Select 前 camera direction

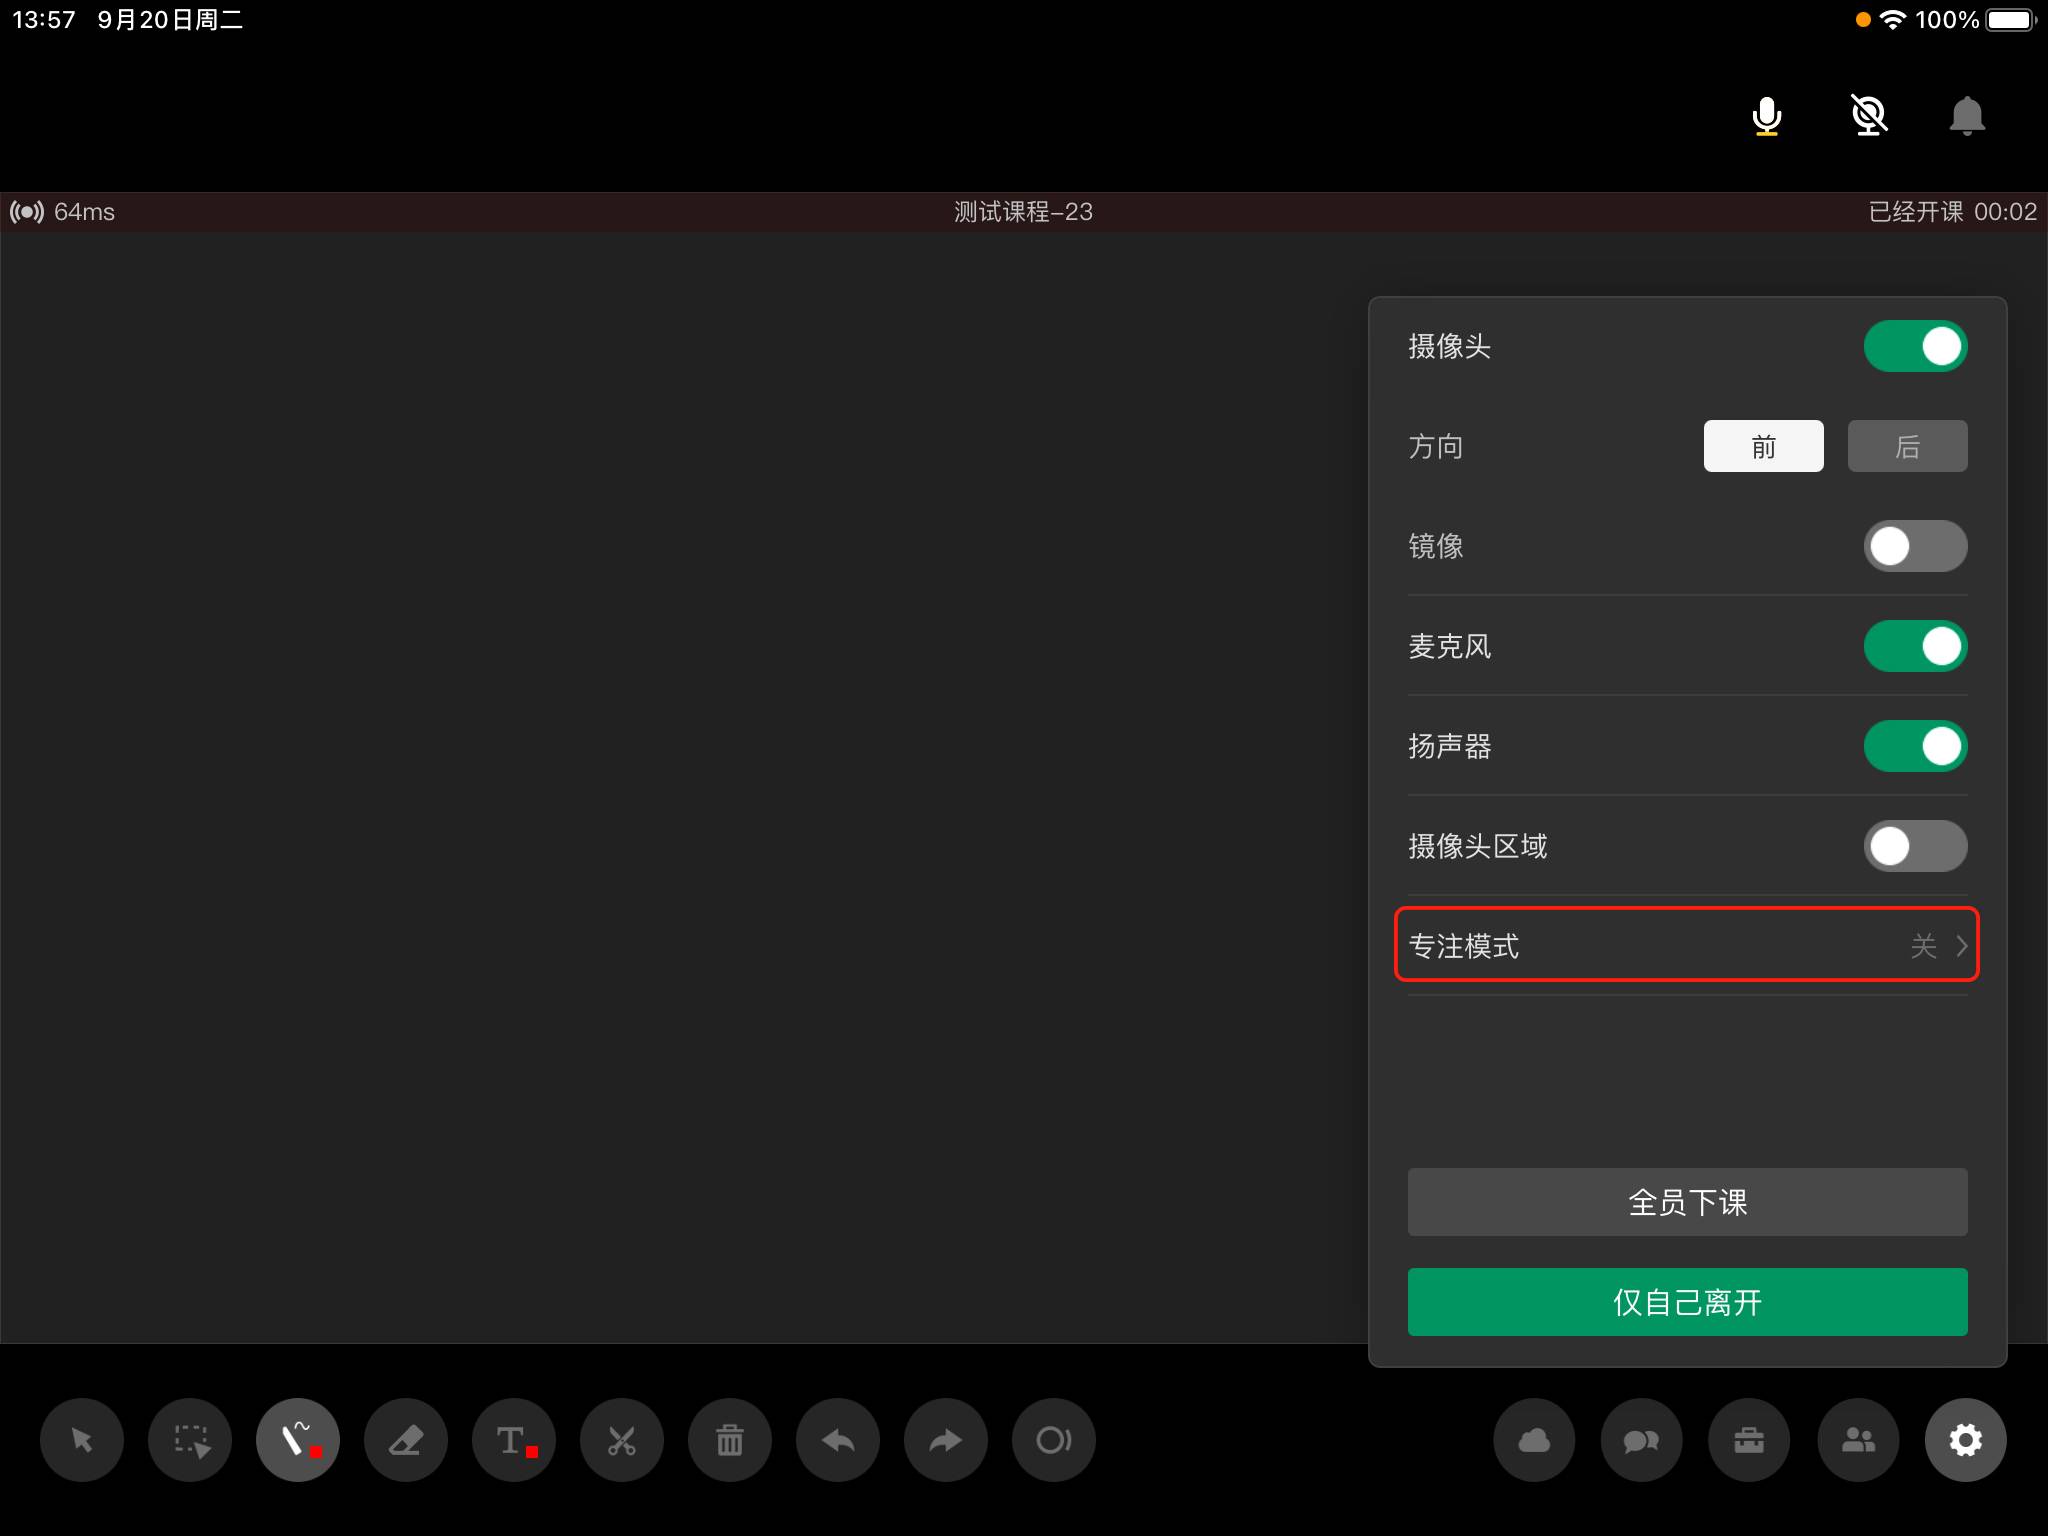click(1763, 446)
